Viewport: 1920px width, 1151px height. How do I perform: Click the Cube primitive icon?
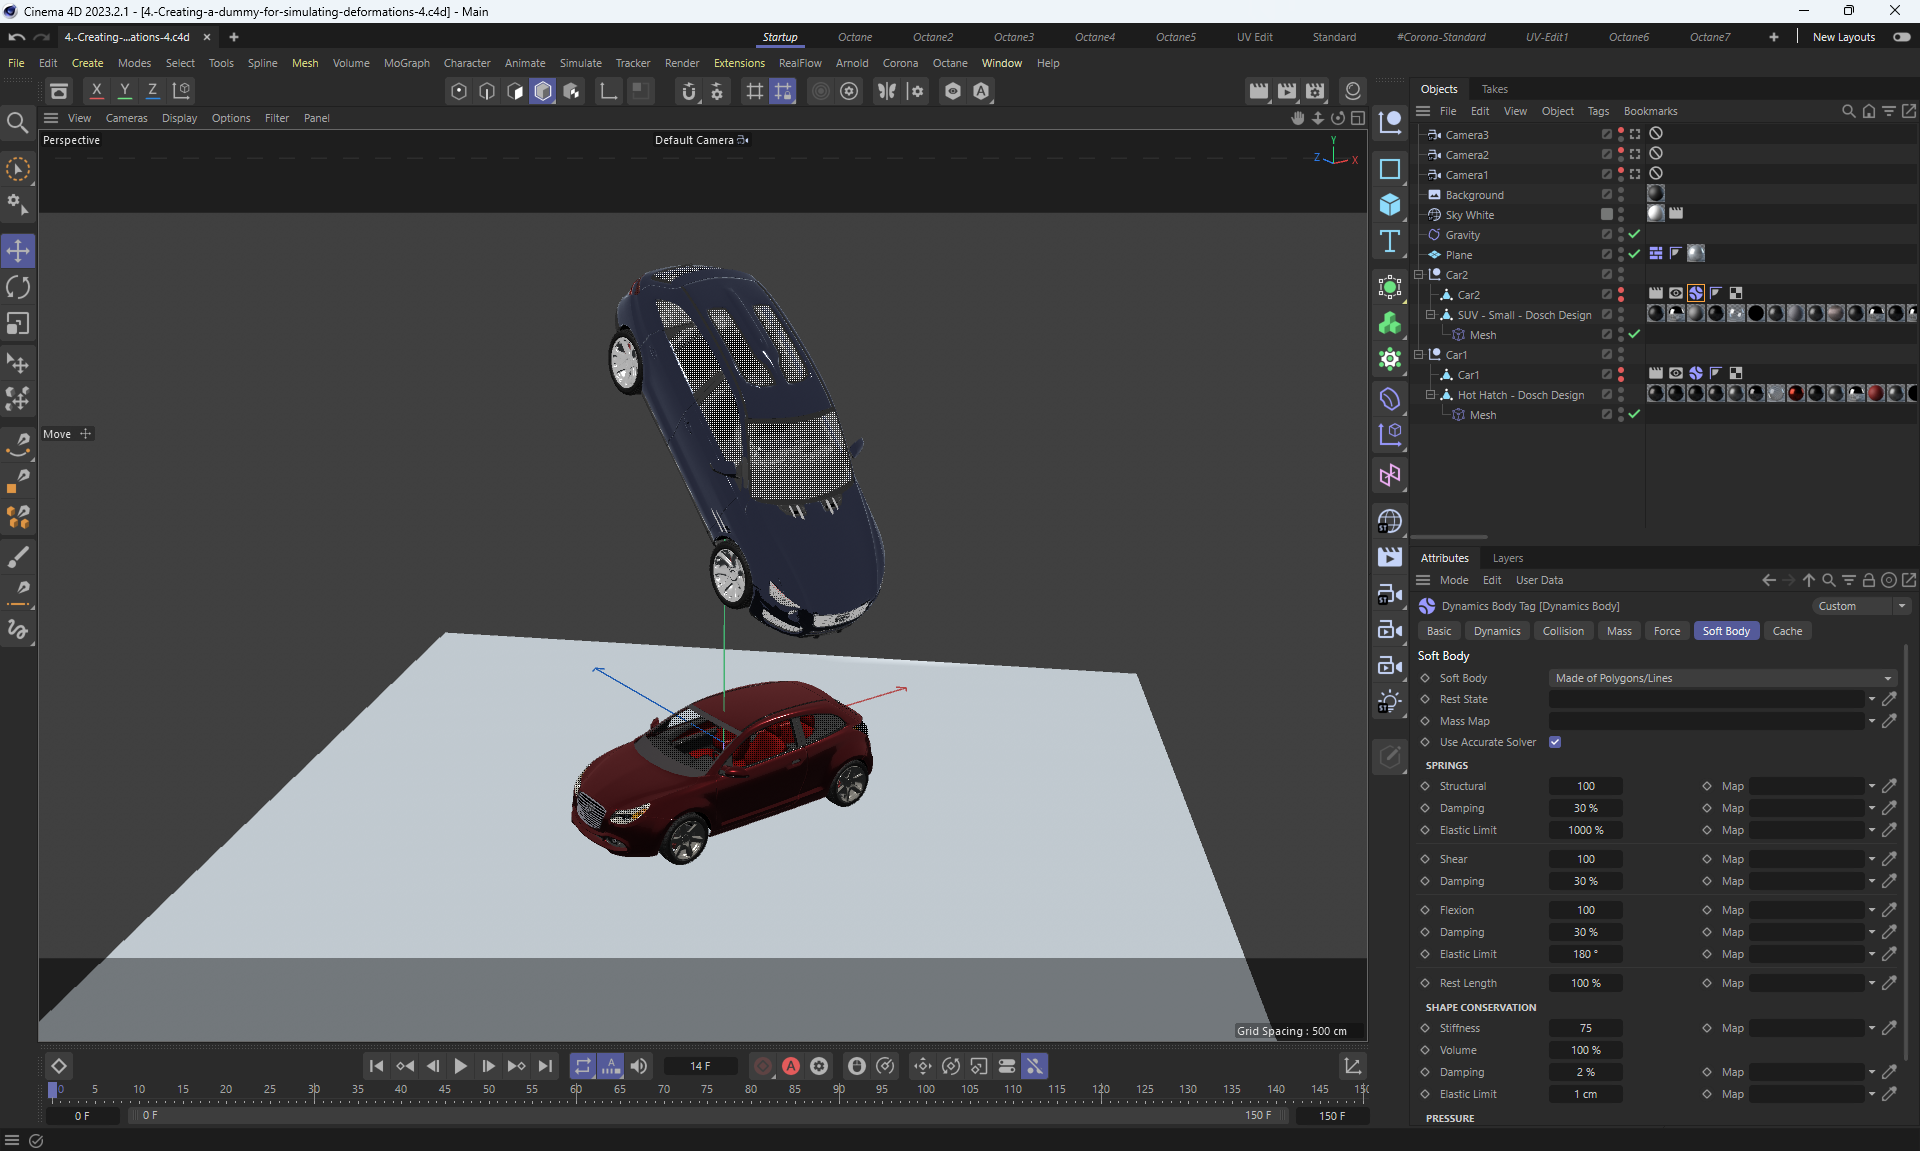(1390, 205)
